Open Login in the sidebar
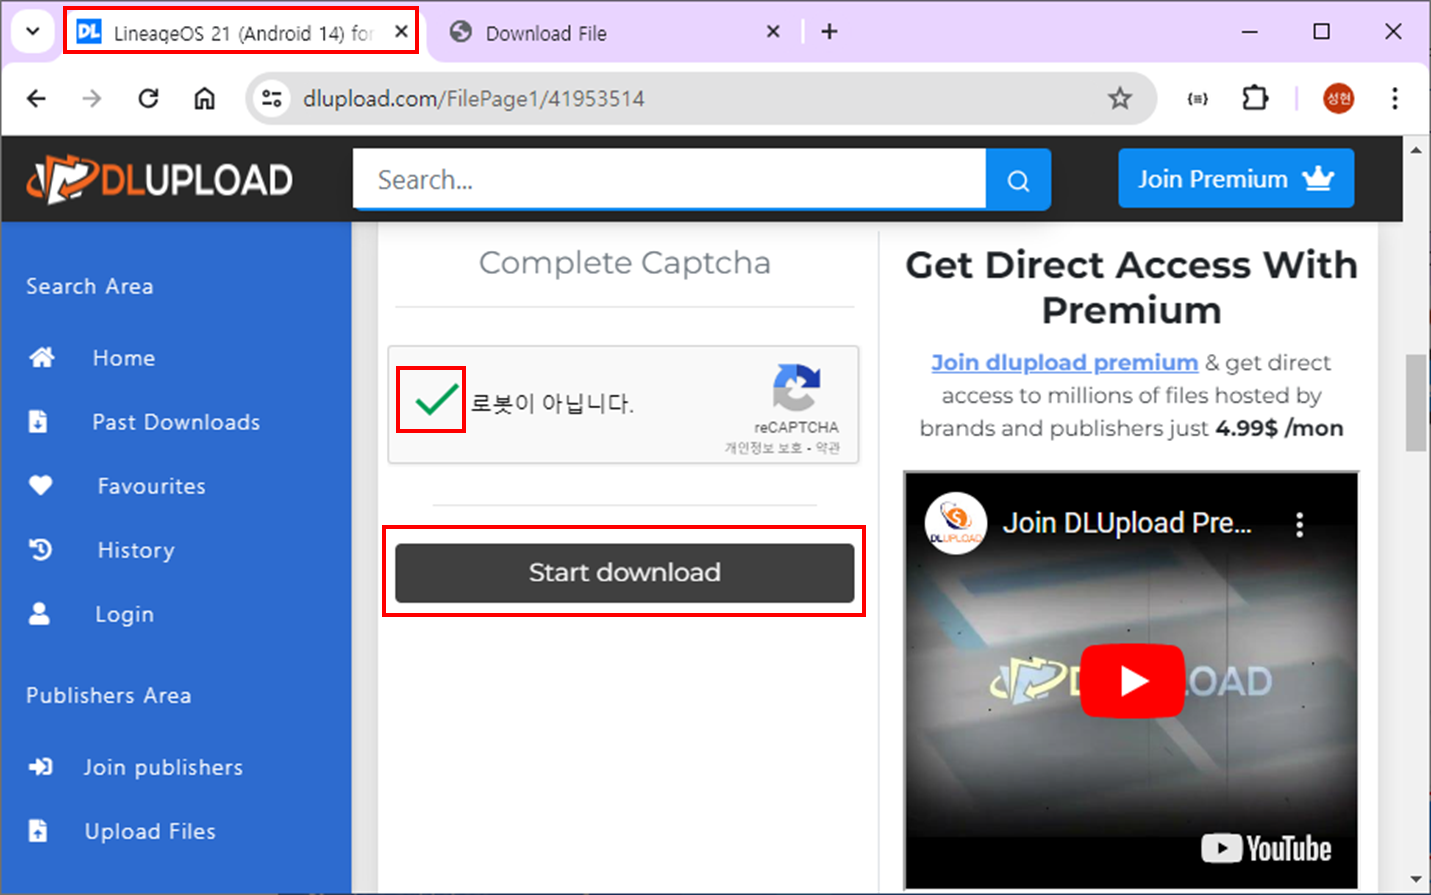This screenshot has height=895, width=1431. point(124,614)
